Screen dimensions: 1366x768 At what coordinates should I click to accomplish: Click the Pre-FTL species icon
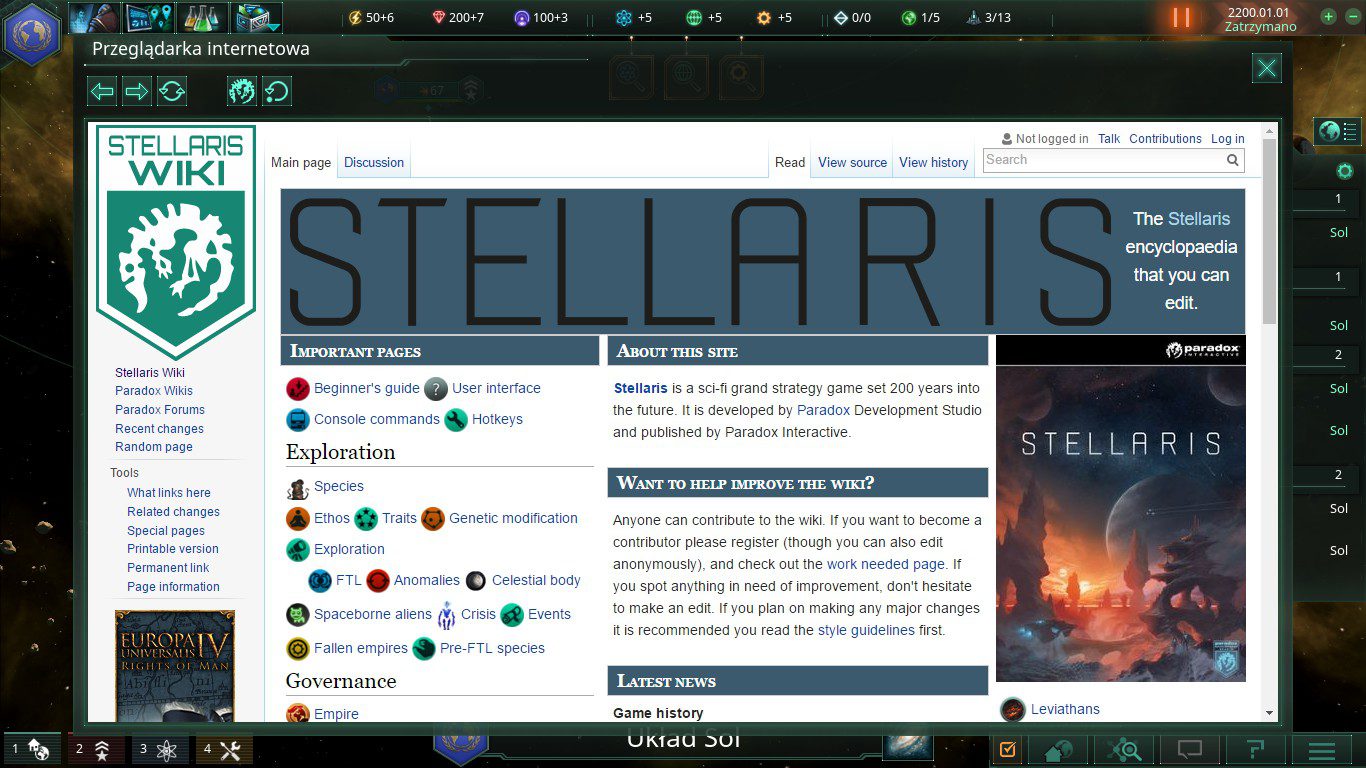tap(424, 649)
